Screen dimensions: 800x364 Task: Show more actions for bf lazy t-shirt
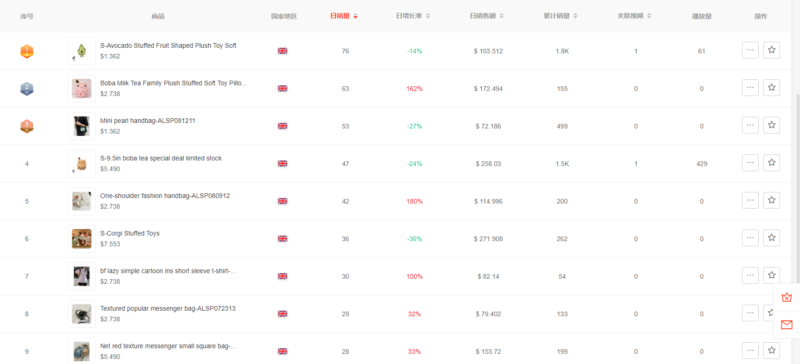[750, 276]
